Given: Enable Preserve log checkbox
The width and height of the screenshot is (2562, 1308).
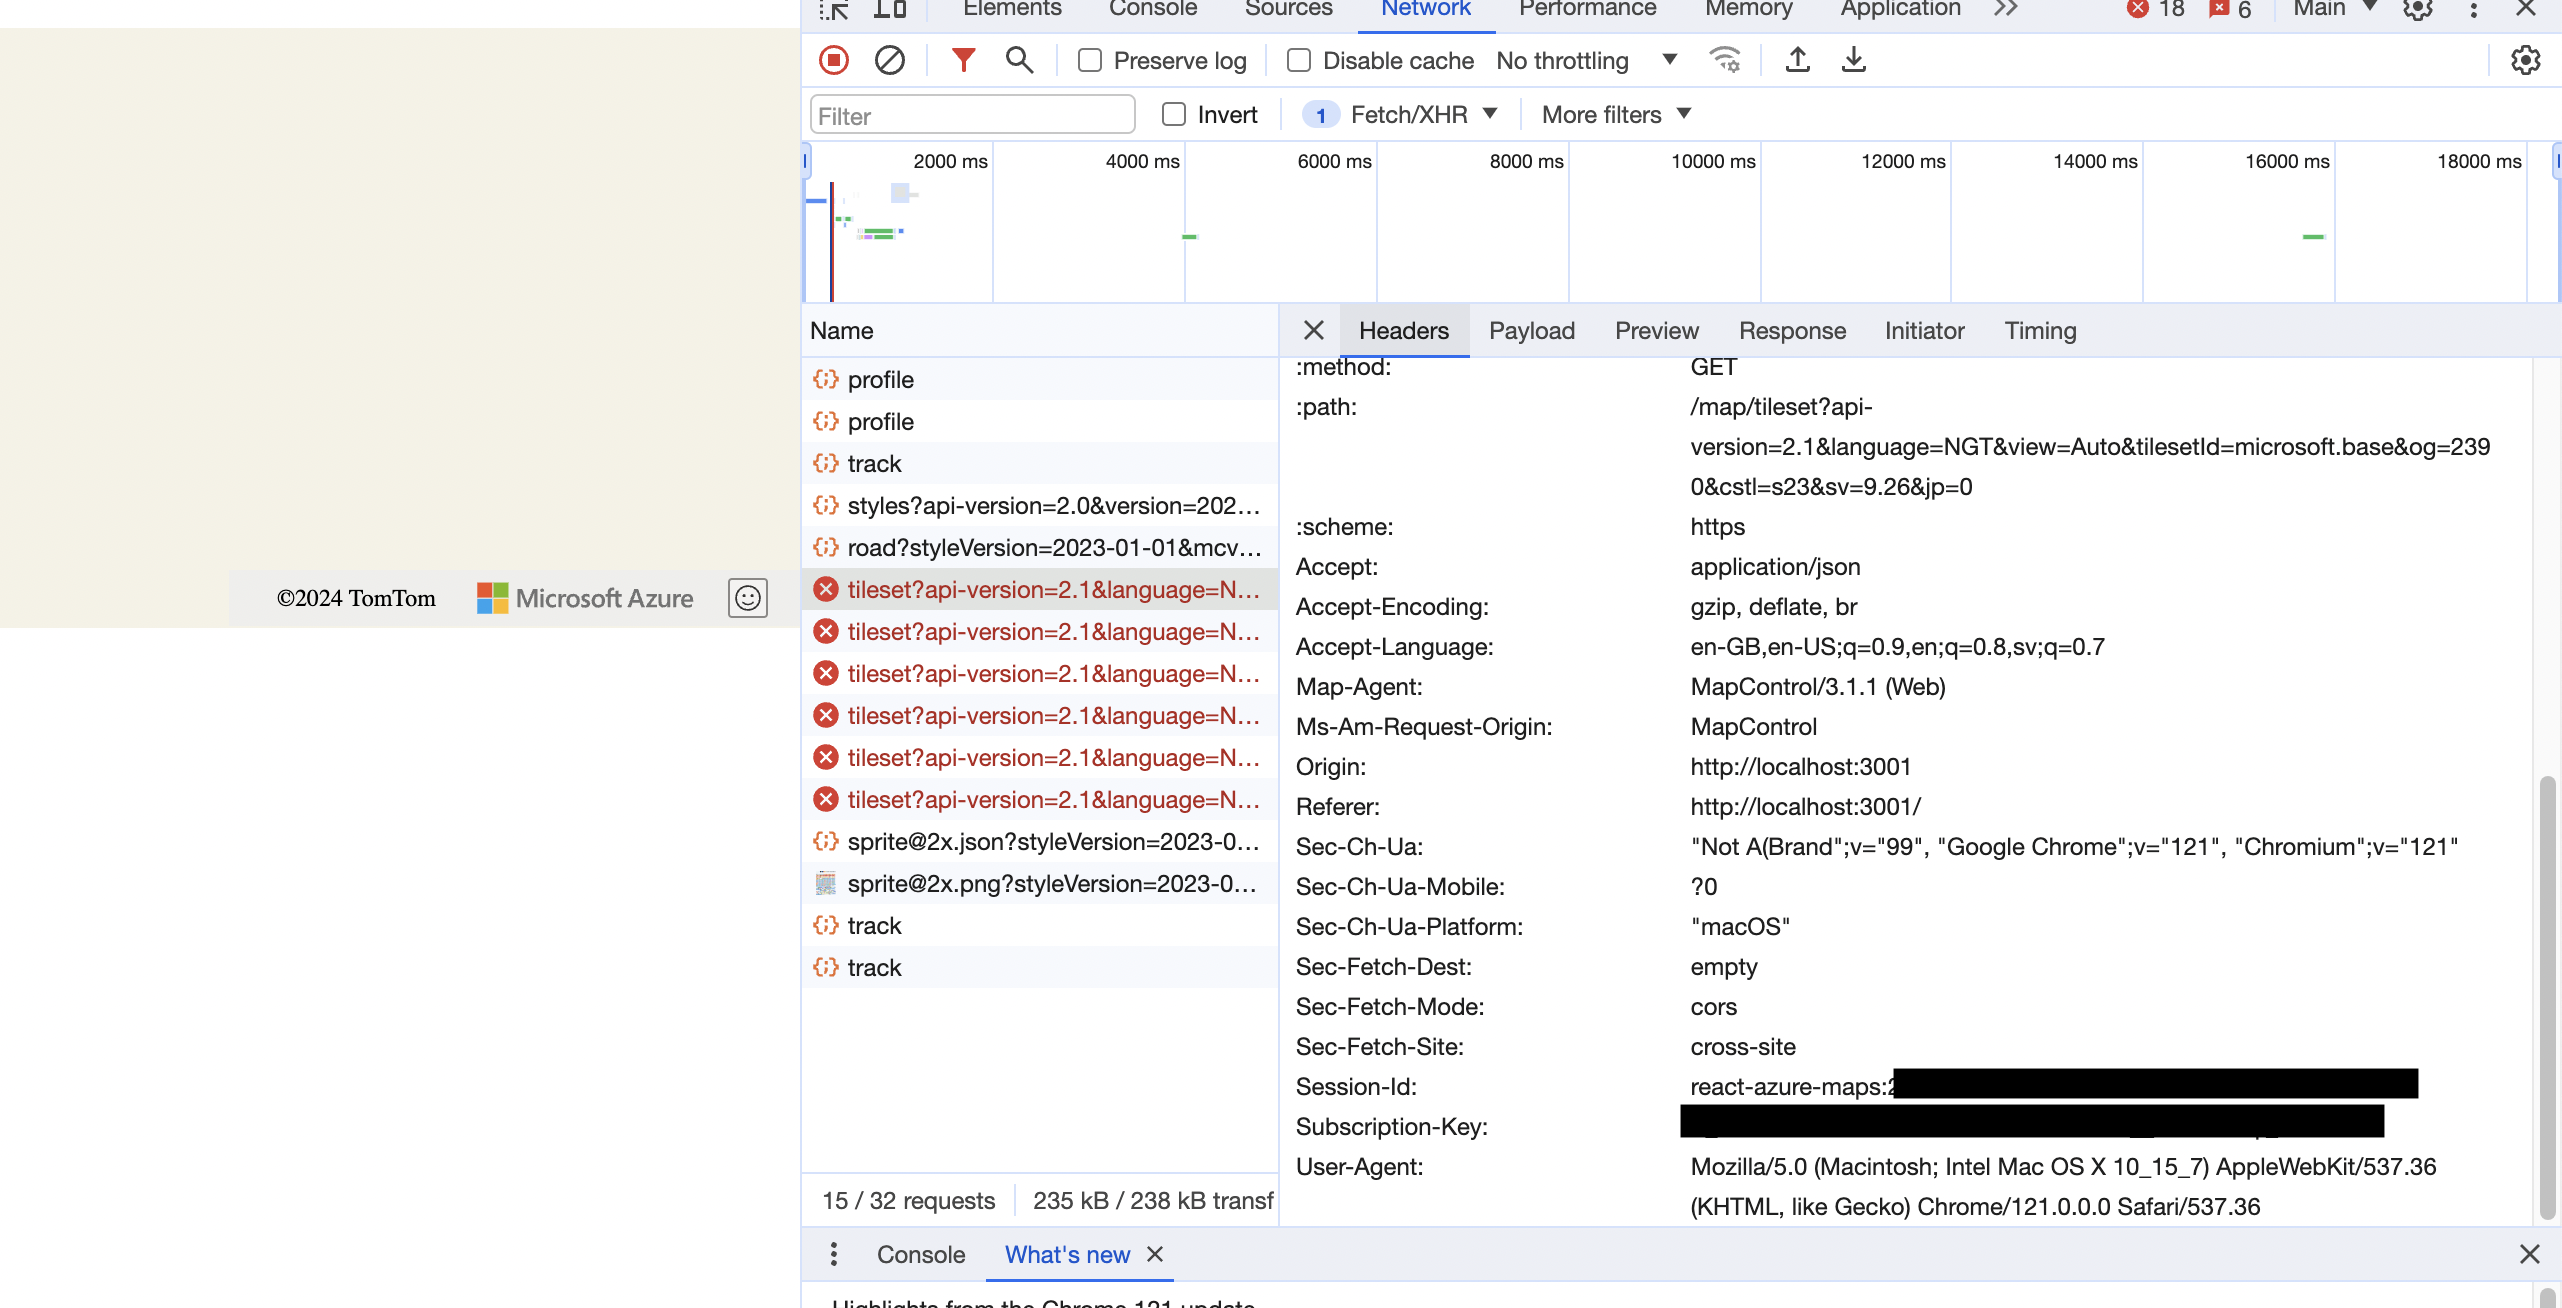Looking at the screenshot, I should coord(1090,60).
